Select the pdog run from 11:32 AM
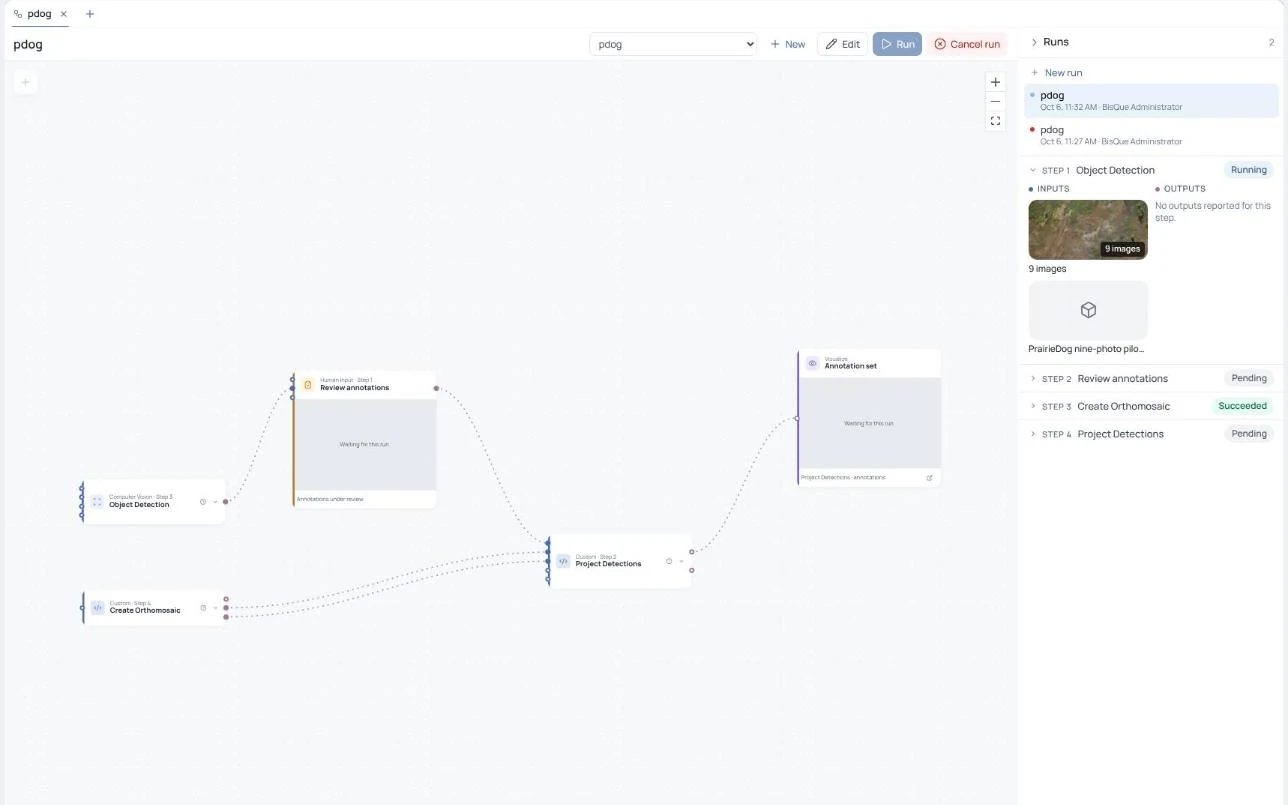This screenshot has height=805, width=1288. click(x=1151, y=100)
